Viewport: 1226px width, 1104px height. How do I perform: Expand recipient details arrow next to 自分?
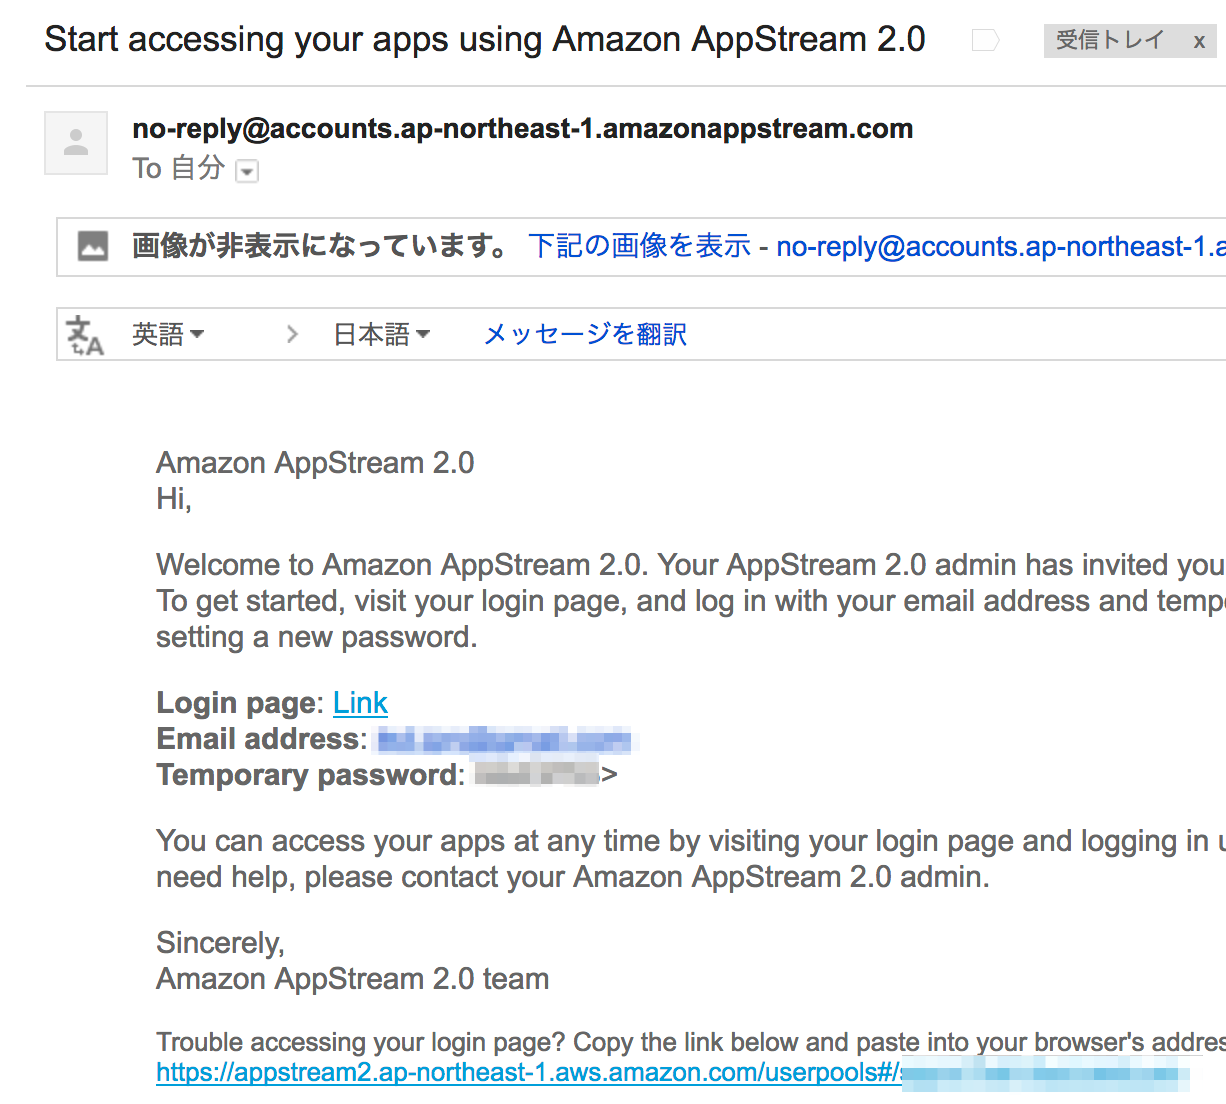coord(246,171)
